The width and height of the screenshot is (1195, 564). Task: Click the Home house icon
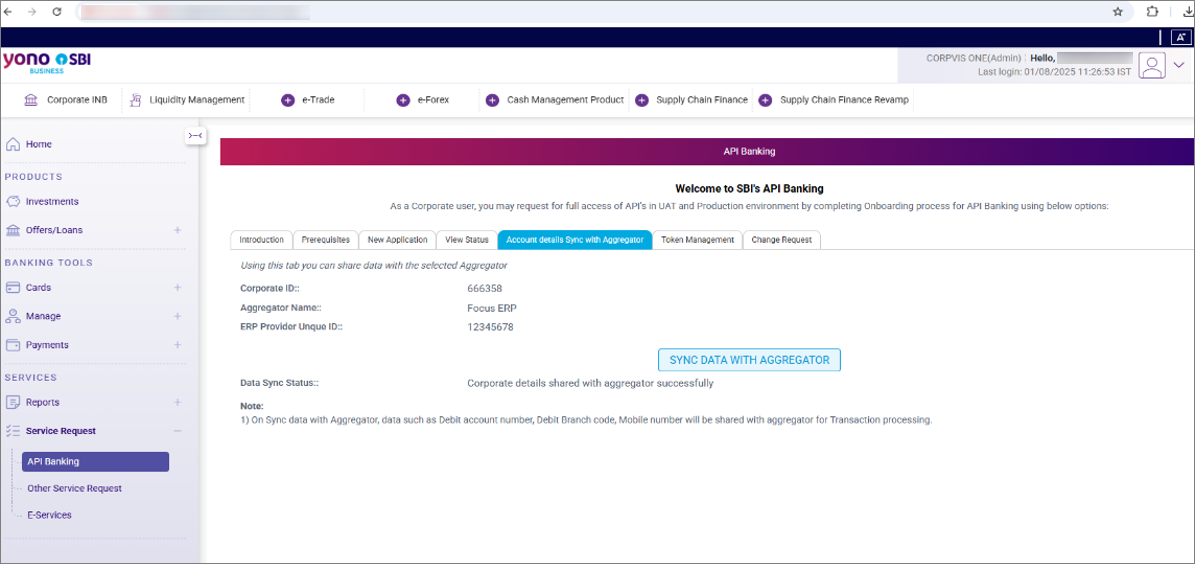click(x=12, y=144)
